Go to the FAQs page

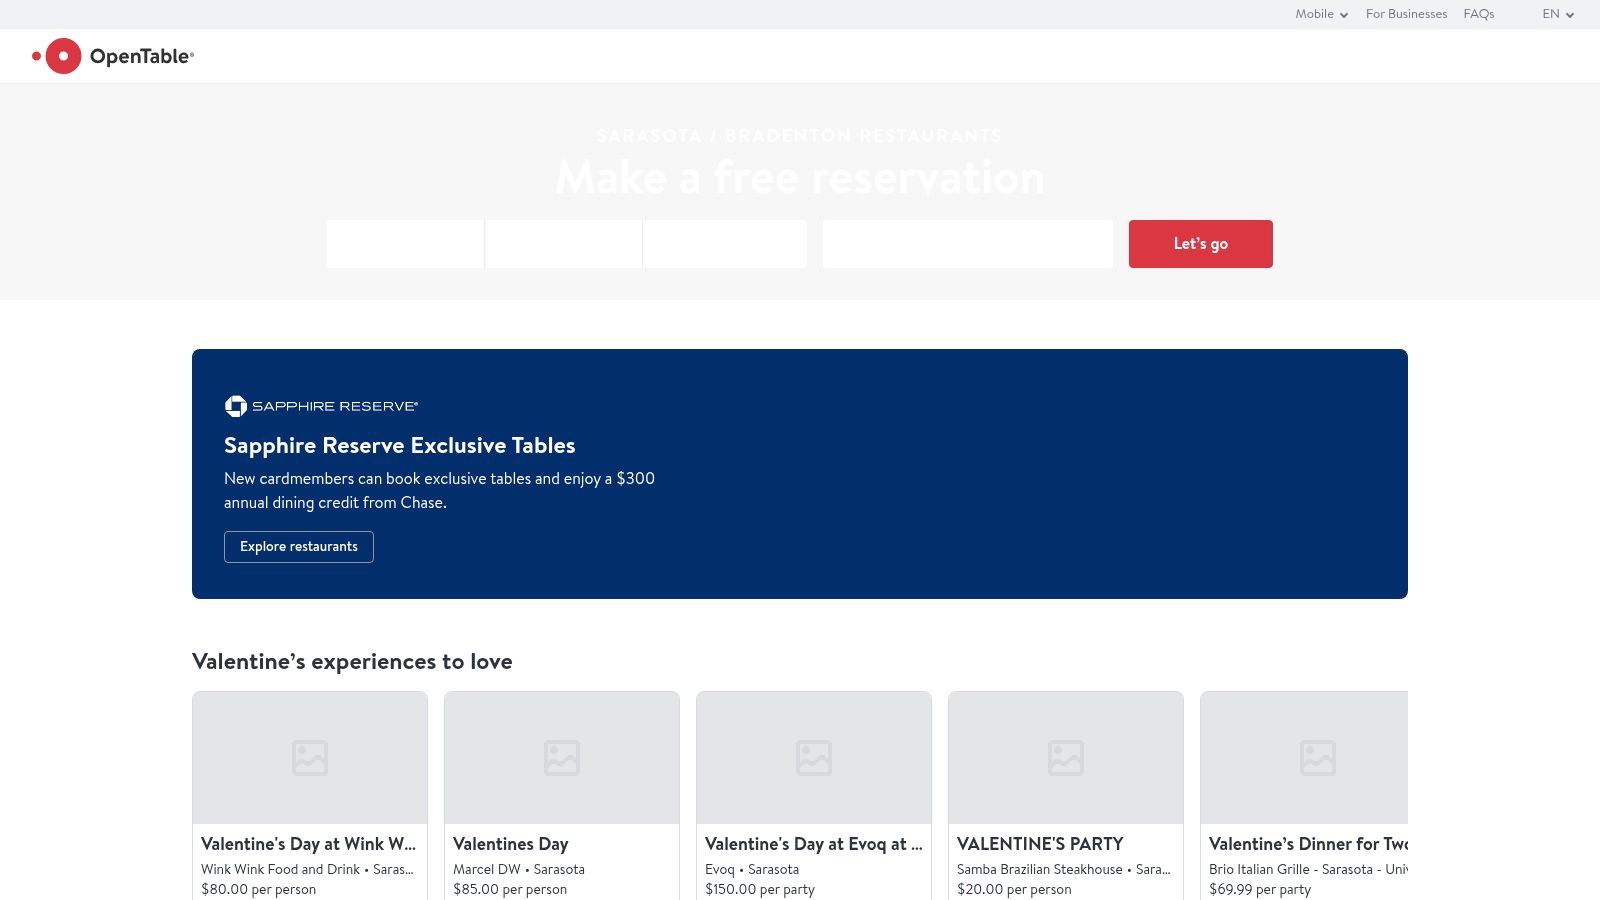tap(1478, 14)
